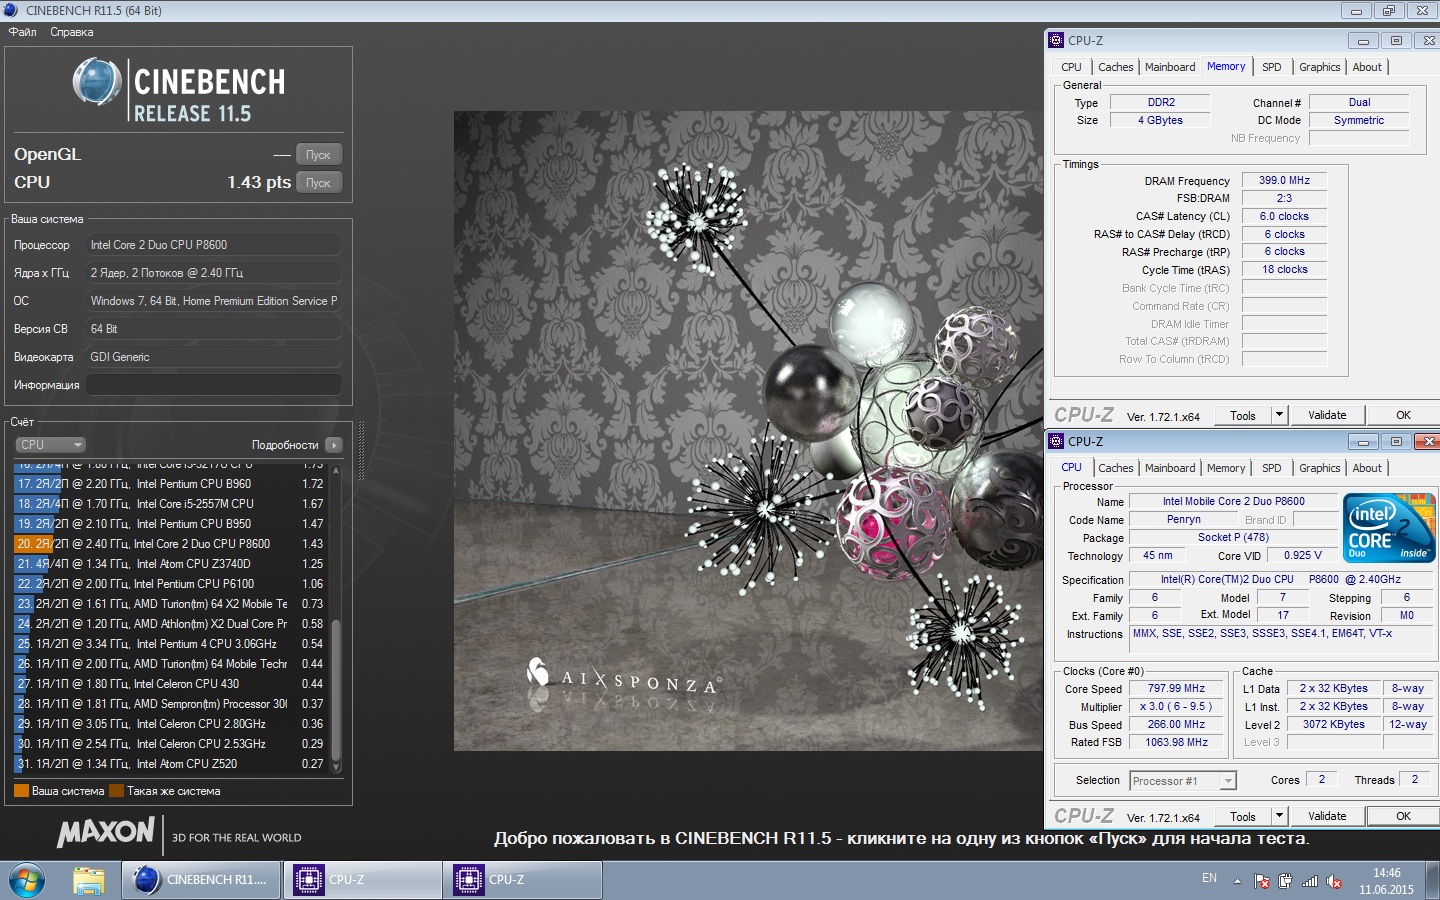
Task: Open SPD tab in upper CPU-Z window
Action: (1271, 67)
